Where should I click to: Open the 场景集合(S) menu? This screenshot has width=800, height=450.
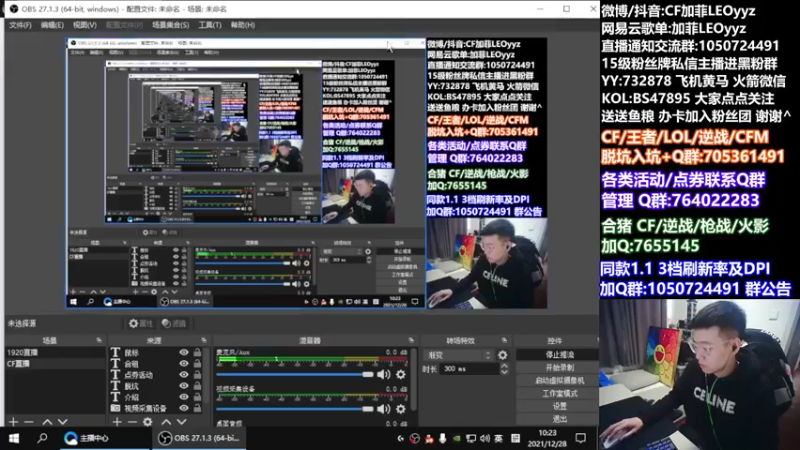tap(170, 25)
